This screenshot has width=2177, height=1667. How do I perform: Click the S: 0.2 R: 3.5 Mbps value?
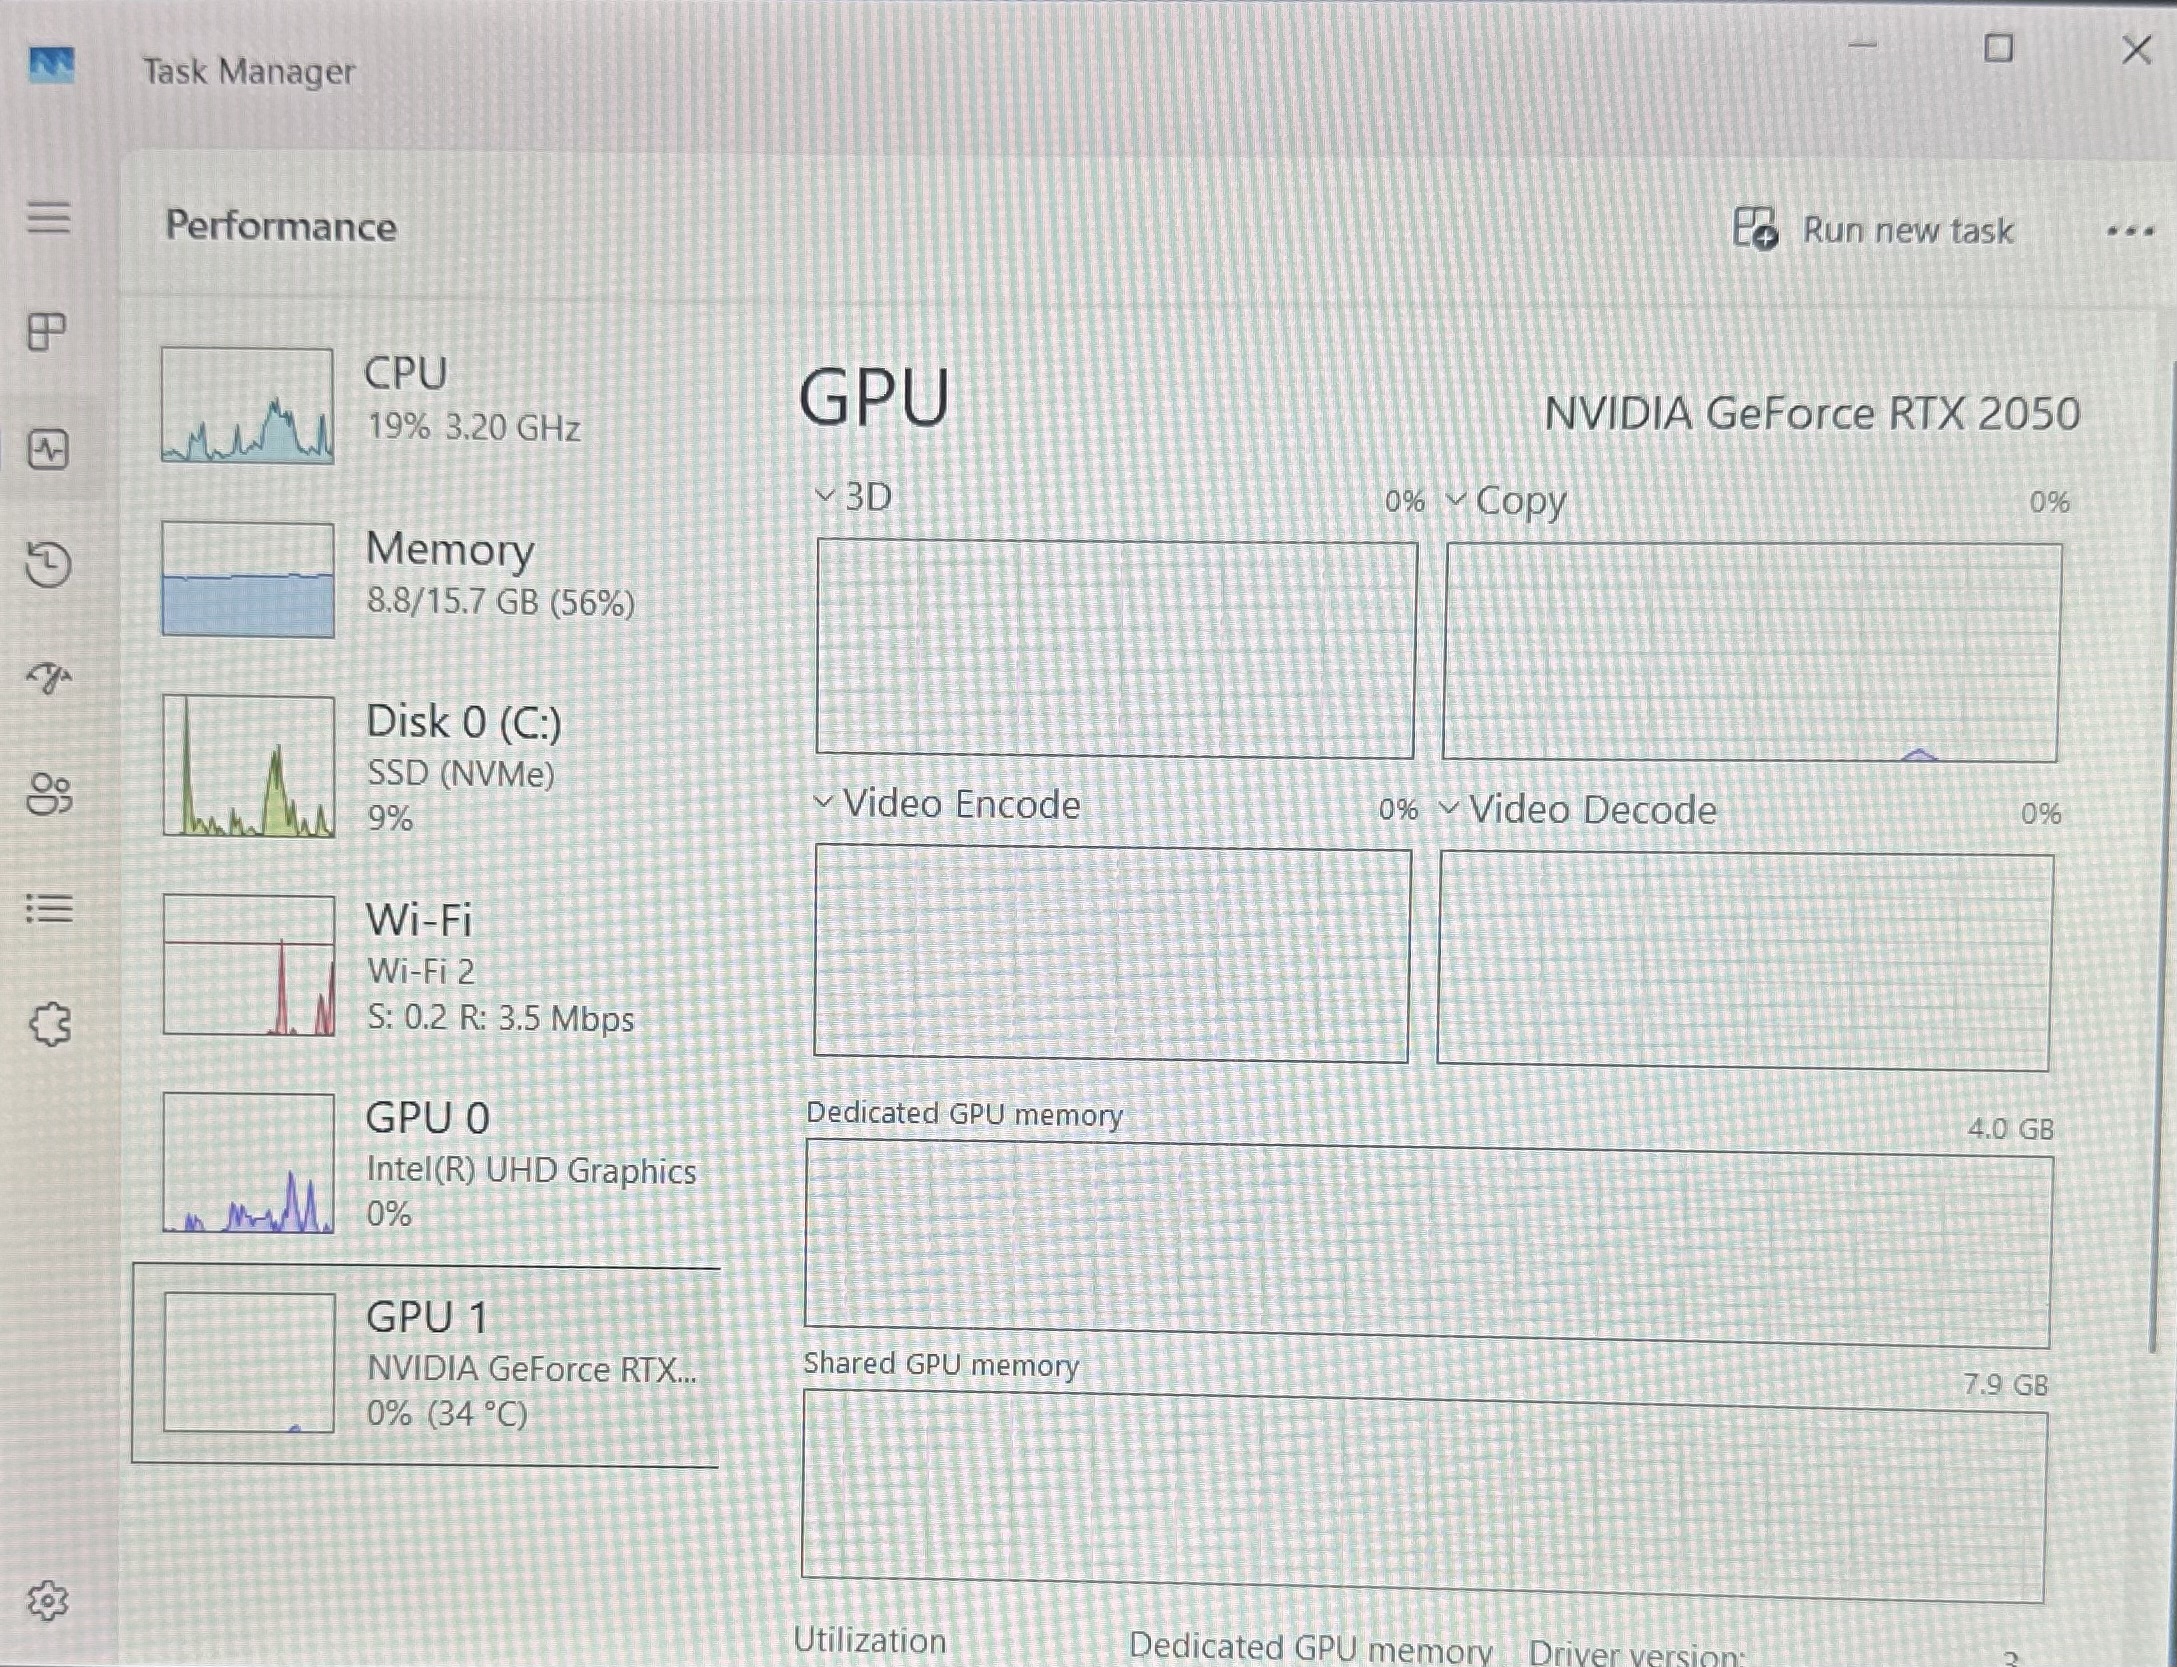click(x=500, y=1018)
